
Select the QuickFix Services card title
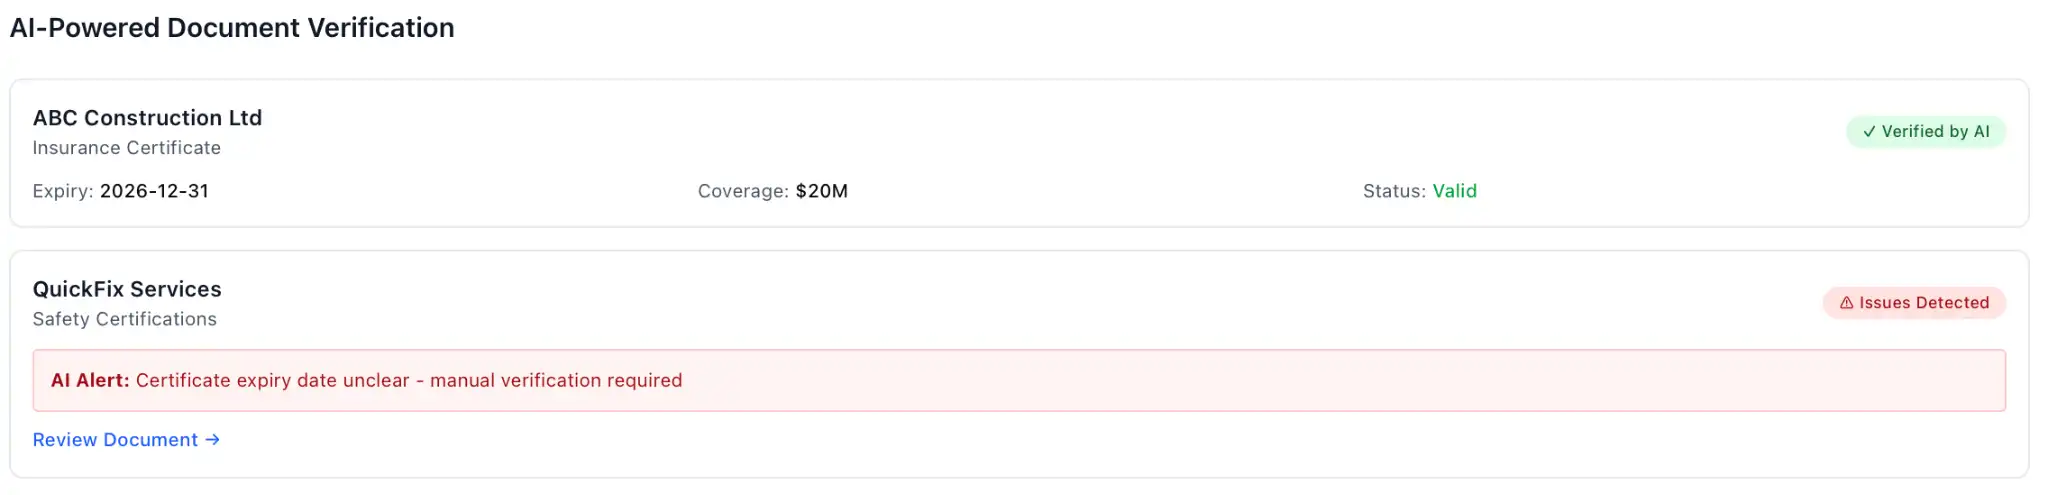[x=127, y=289]
